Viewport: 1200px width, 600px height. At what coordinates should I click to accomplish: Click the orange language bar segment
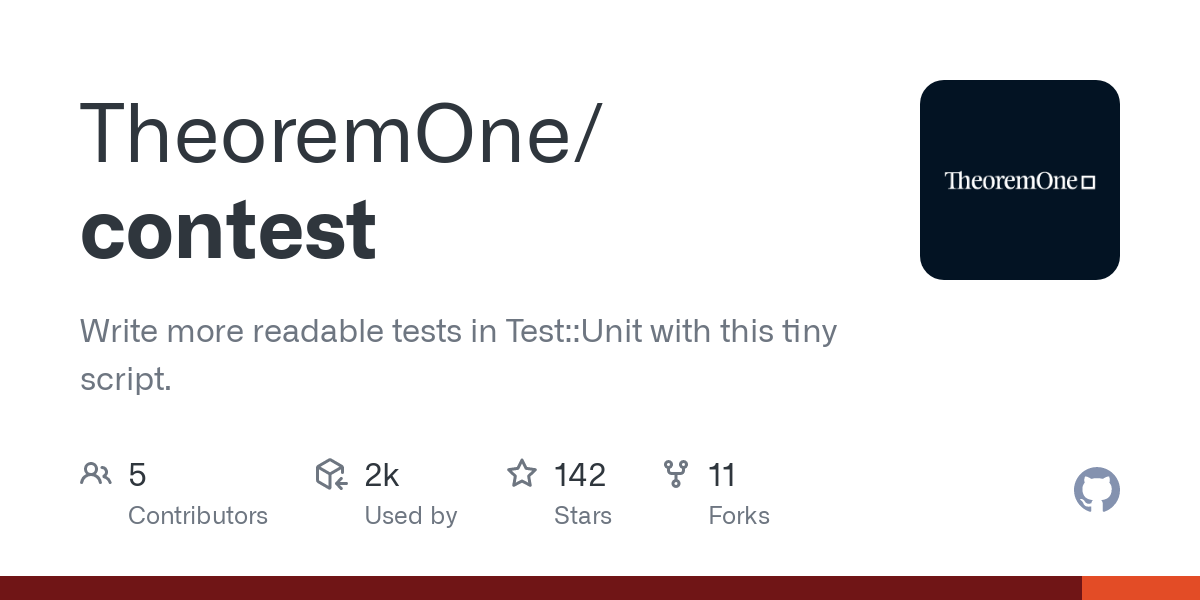tap(1141, 588)
